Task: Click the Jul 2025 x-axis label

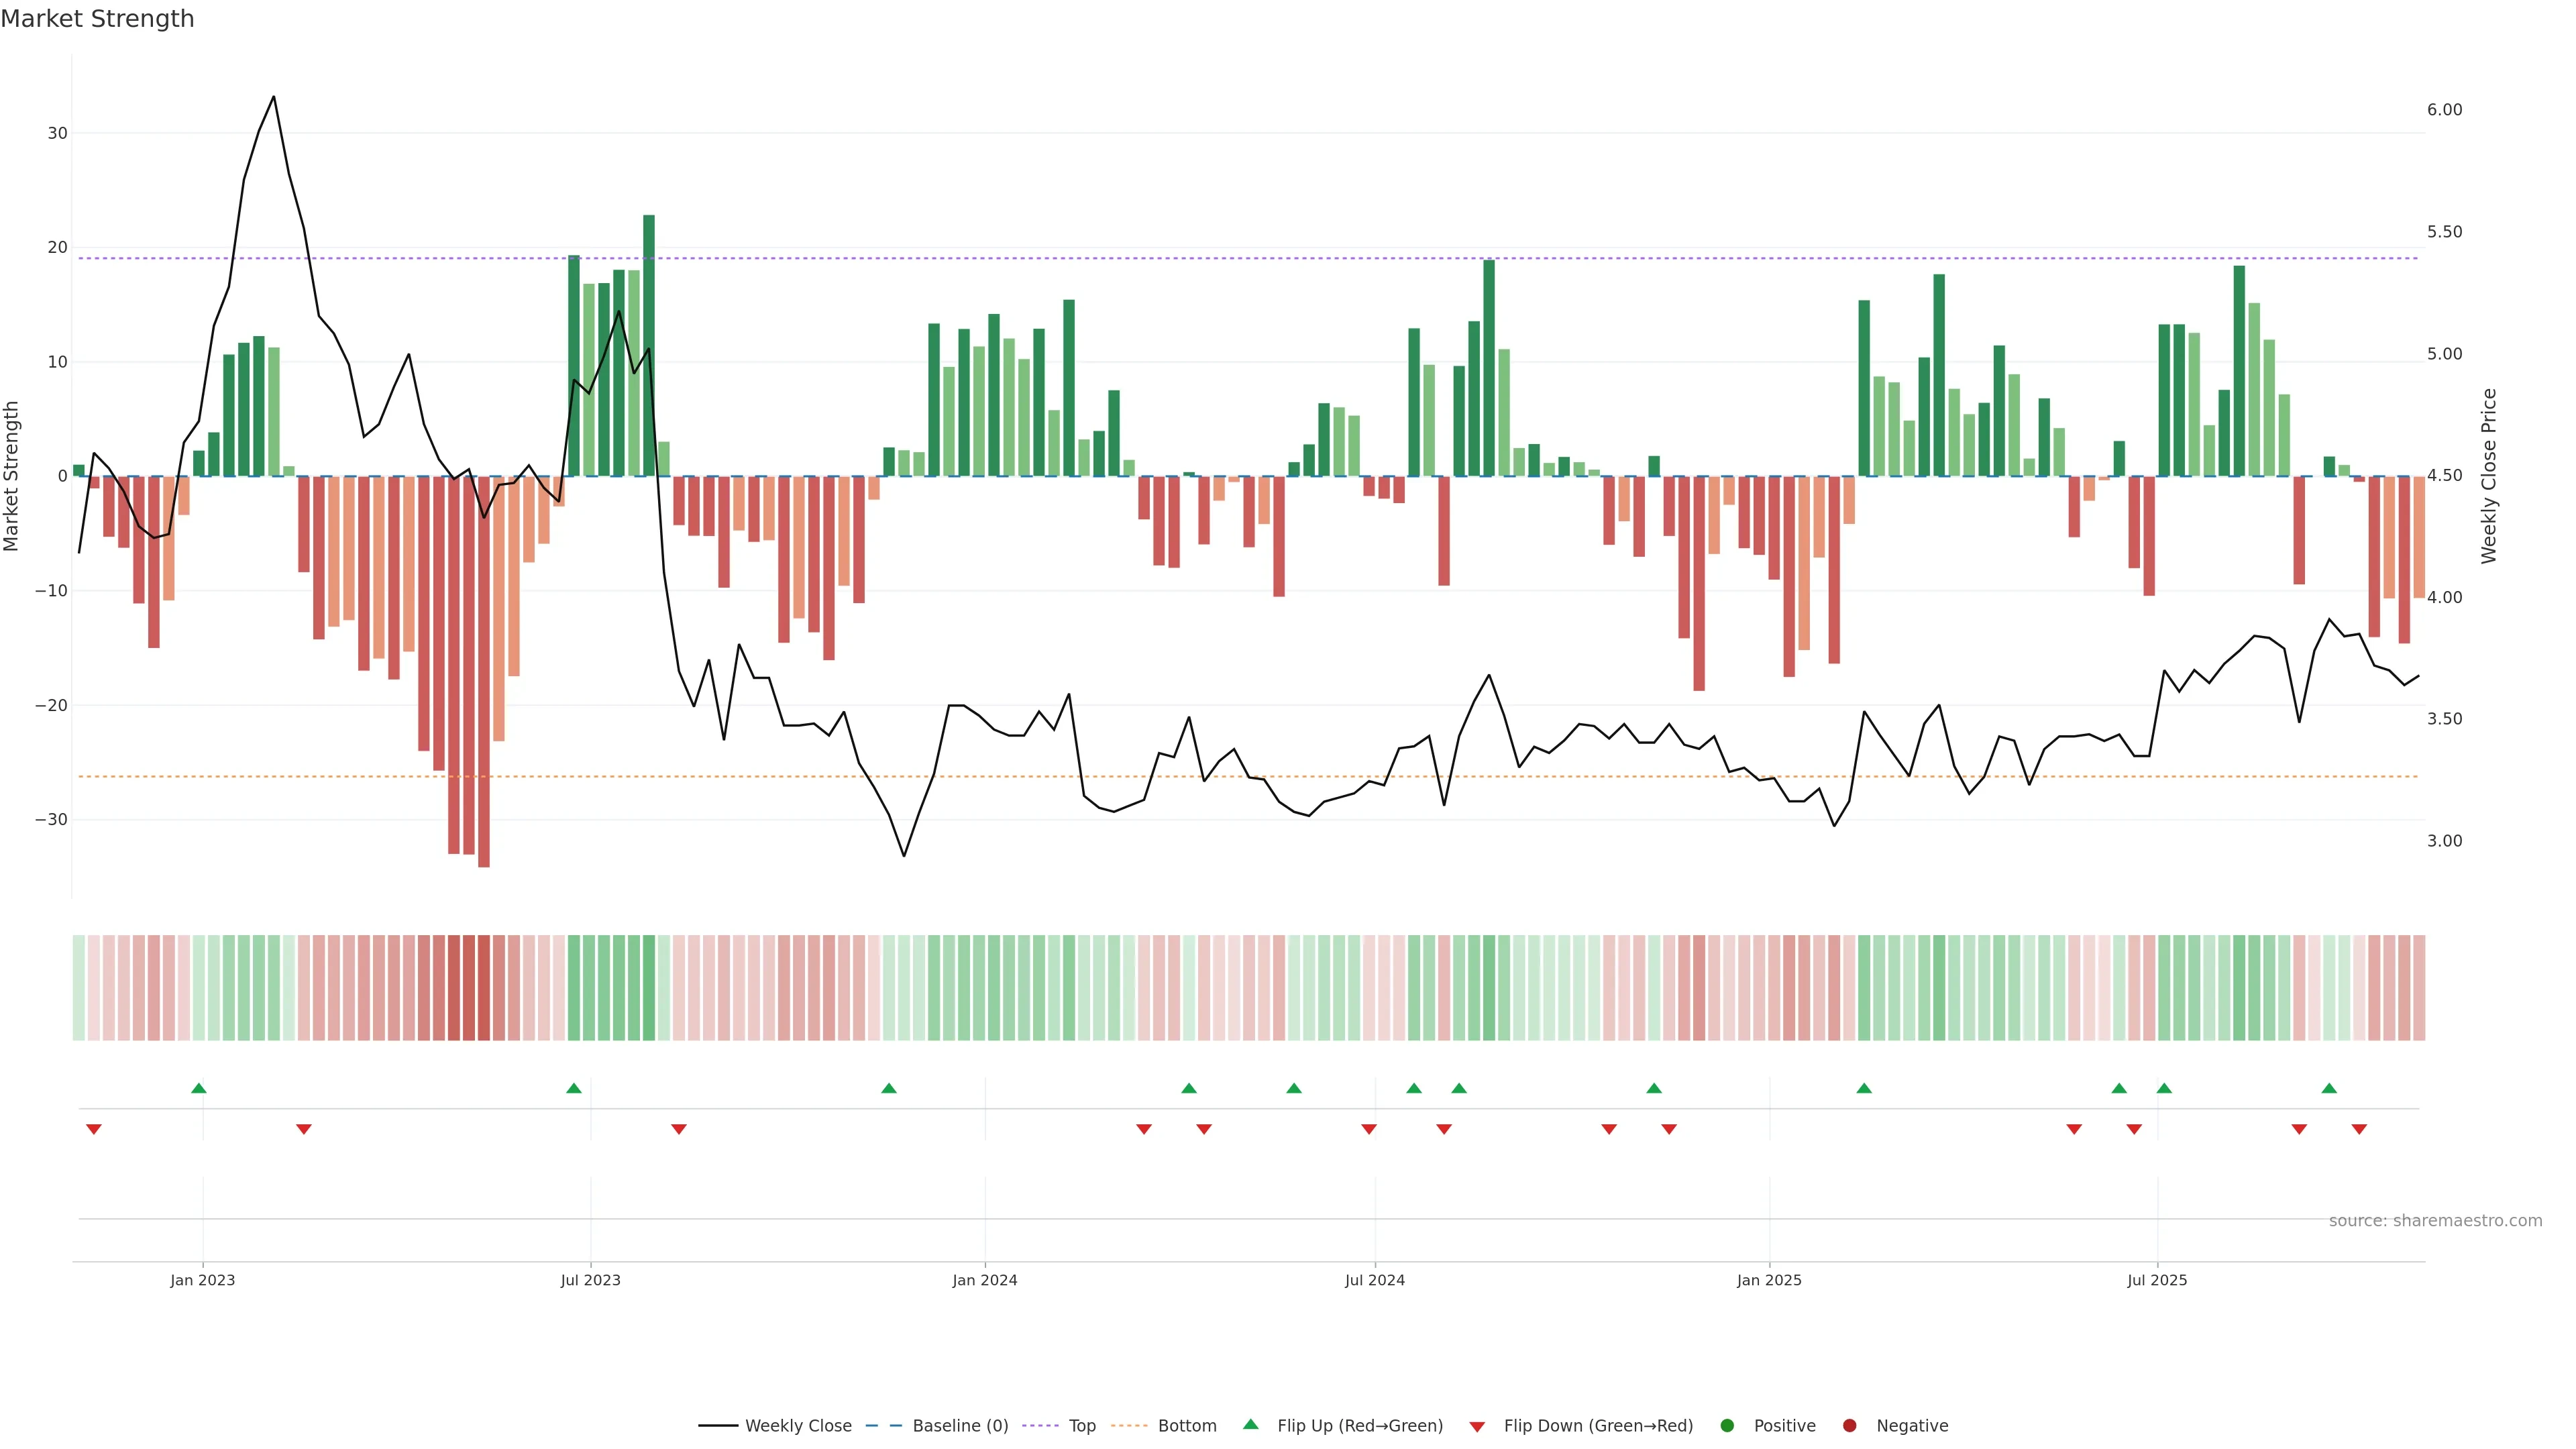Action: point(2157,1280)
